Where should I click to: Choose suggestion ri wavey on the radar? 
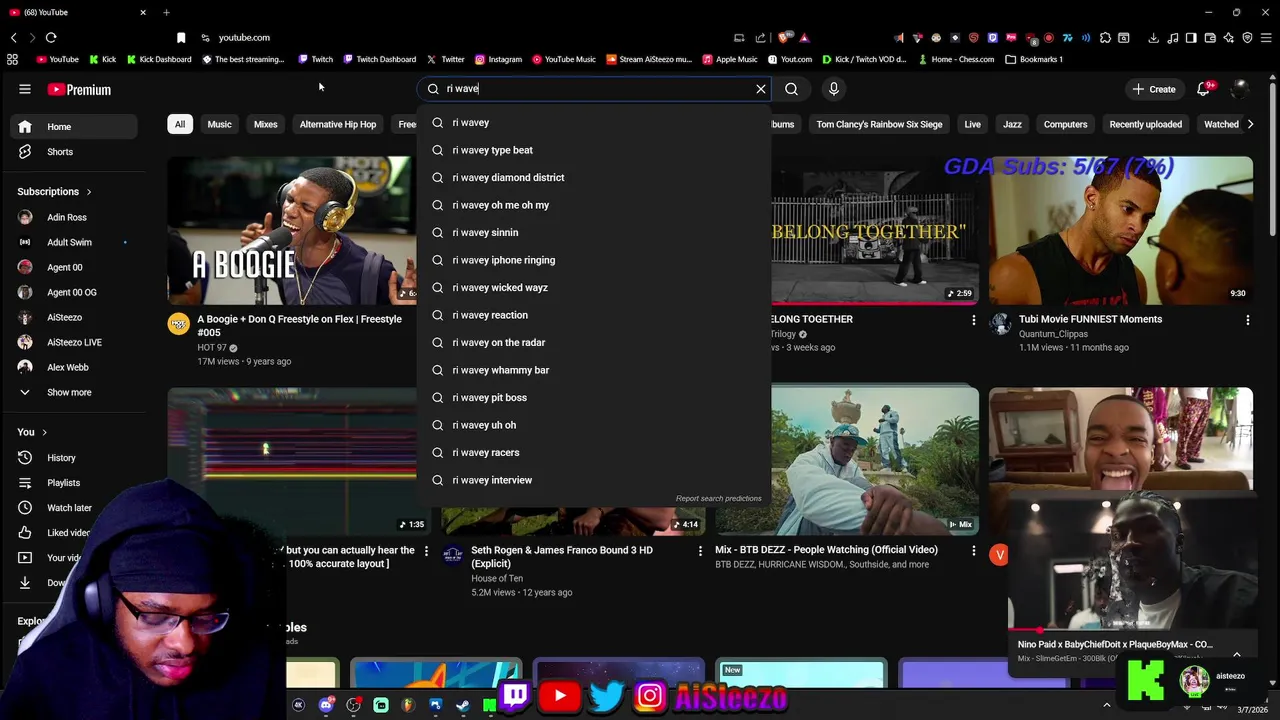594,343
